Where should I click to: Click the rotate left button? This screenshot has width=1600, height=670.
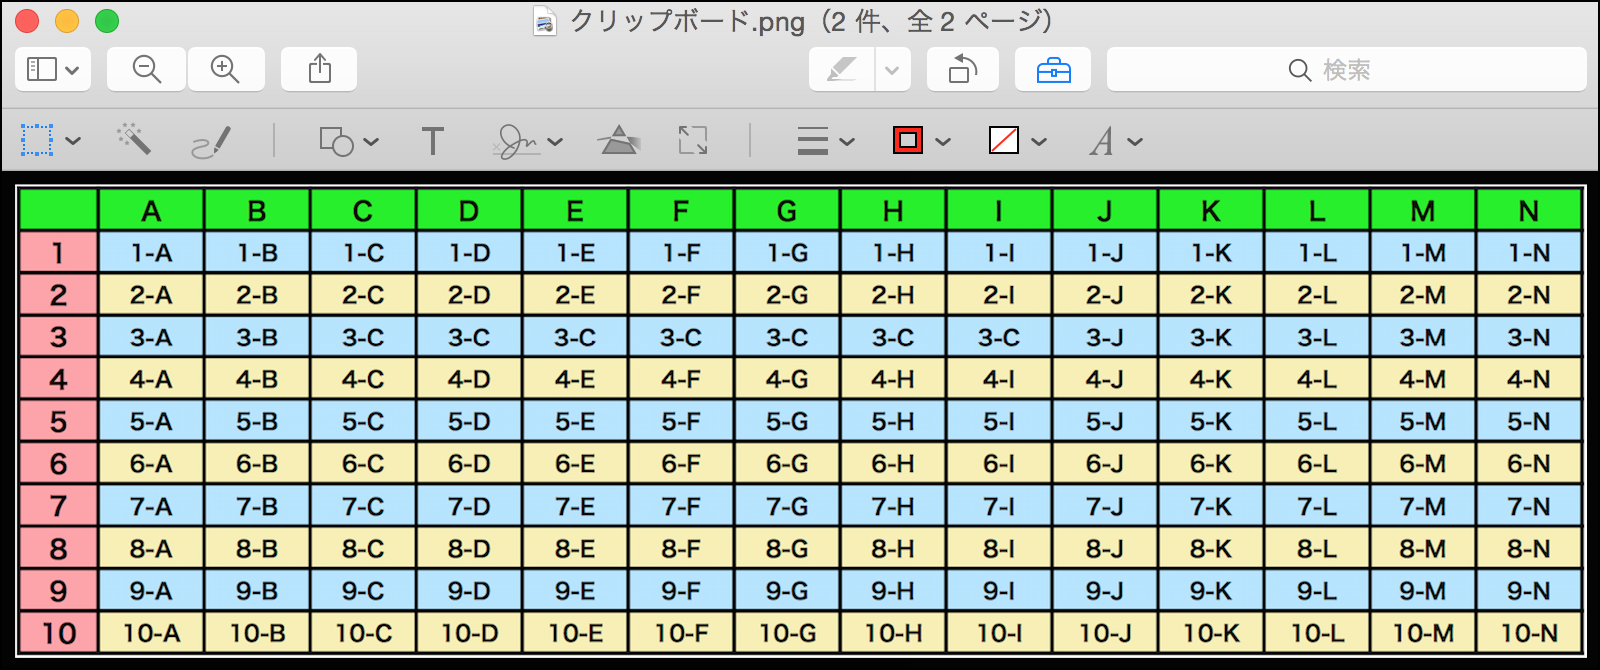point(962,70)
